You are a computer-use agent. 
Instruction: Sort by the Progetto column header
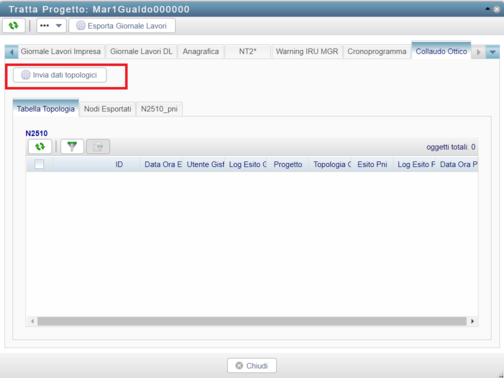click(x=288, y=164)
